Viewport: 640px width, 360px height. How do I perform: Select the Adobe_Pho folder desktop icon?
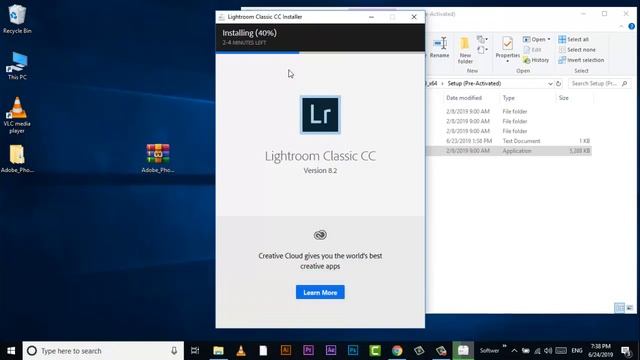point(17,159)
